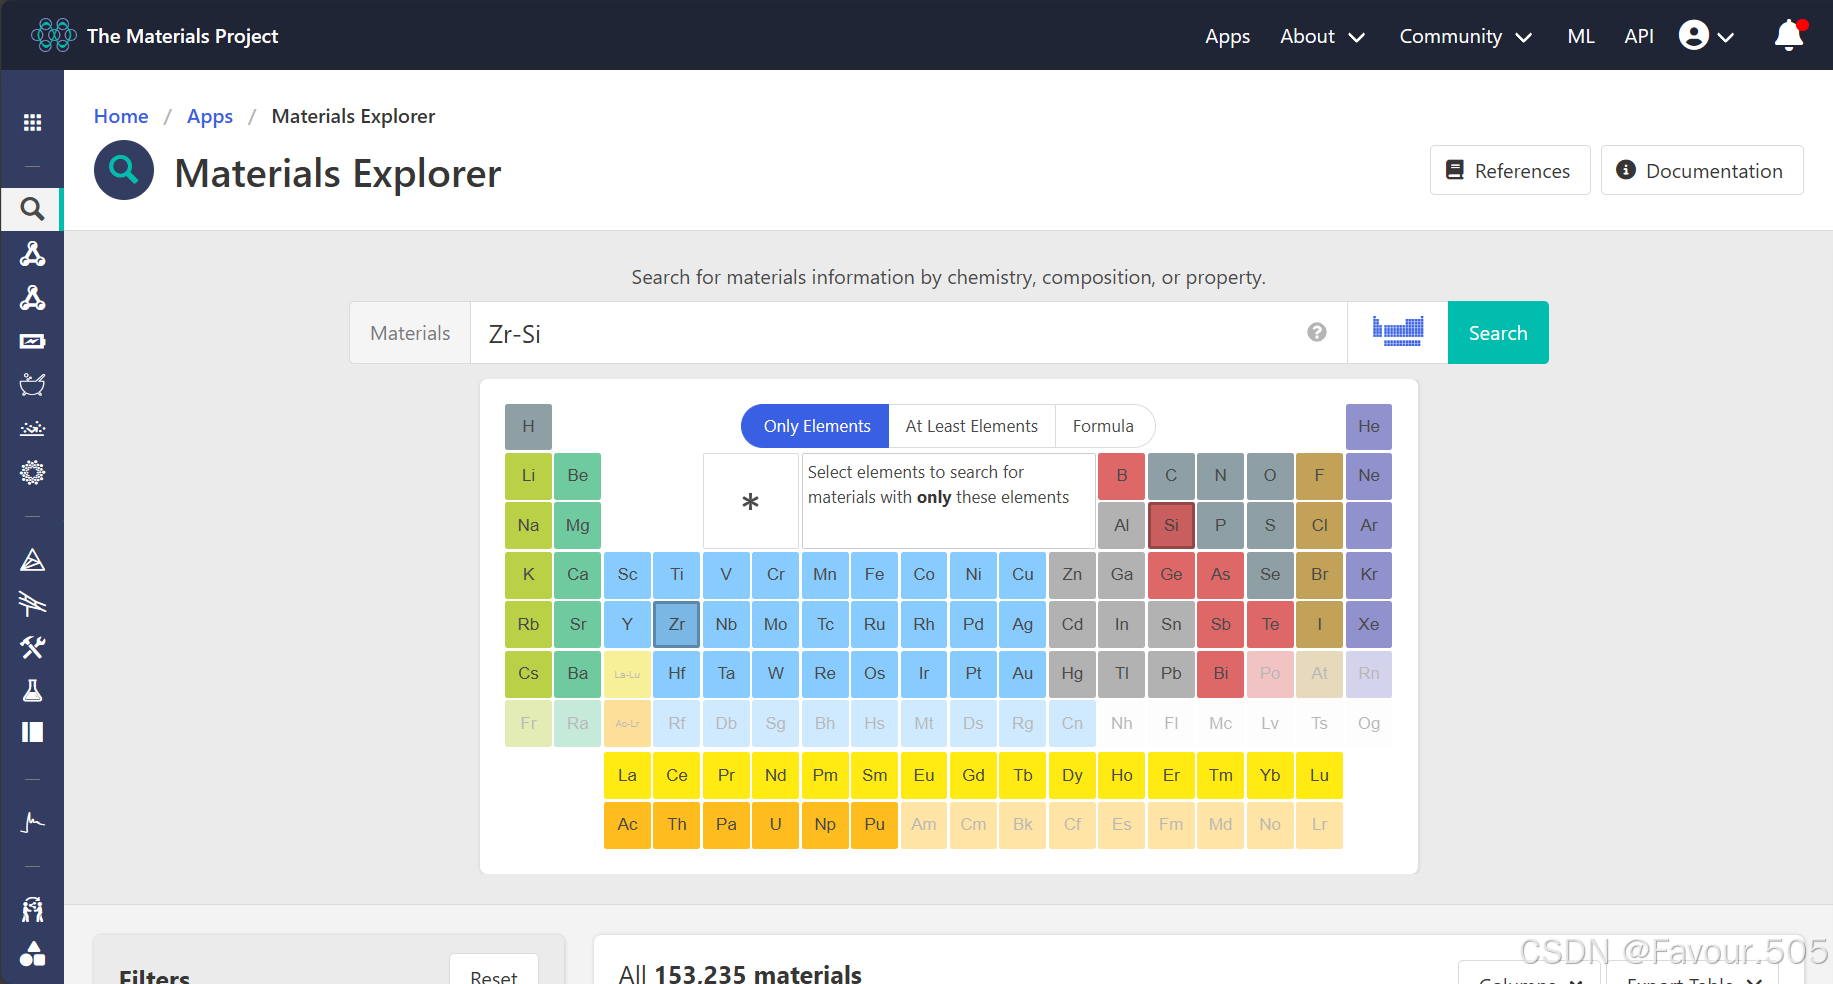Toggle the periodic table icon button
The height and width of the screenshot is (984, 1833).
pos(1398,332)
